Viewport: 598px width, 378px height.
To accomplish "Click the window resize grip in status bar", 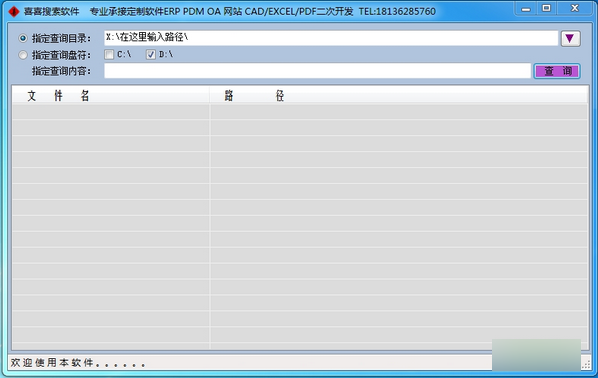I will point(586,365).
